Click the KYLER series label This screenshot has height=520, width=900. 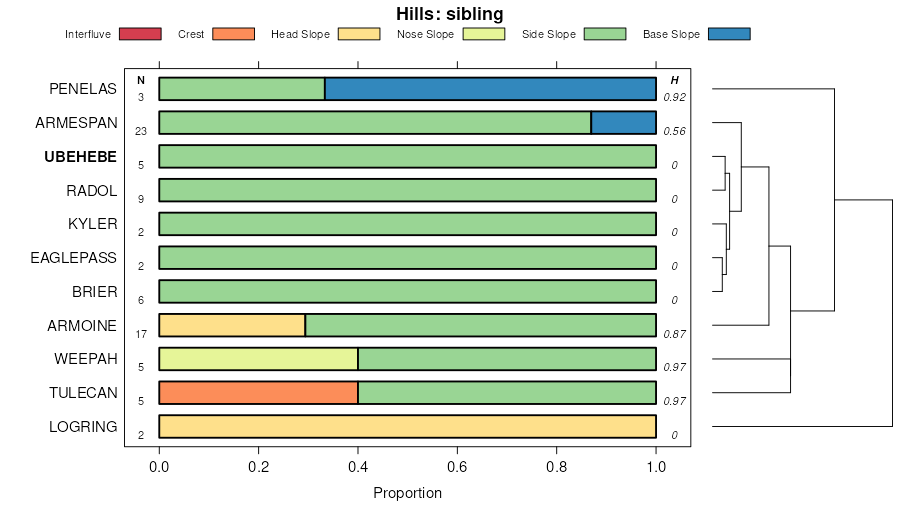(92, 224)
